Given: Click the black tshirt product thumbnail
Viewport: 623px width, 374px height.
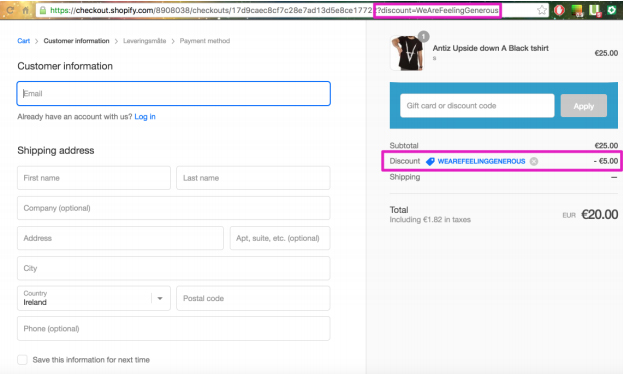Looking at the screenshot, I should click(407, 52).
